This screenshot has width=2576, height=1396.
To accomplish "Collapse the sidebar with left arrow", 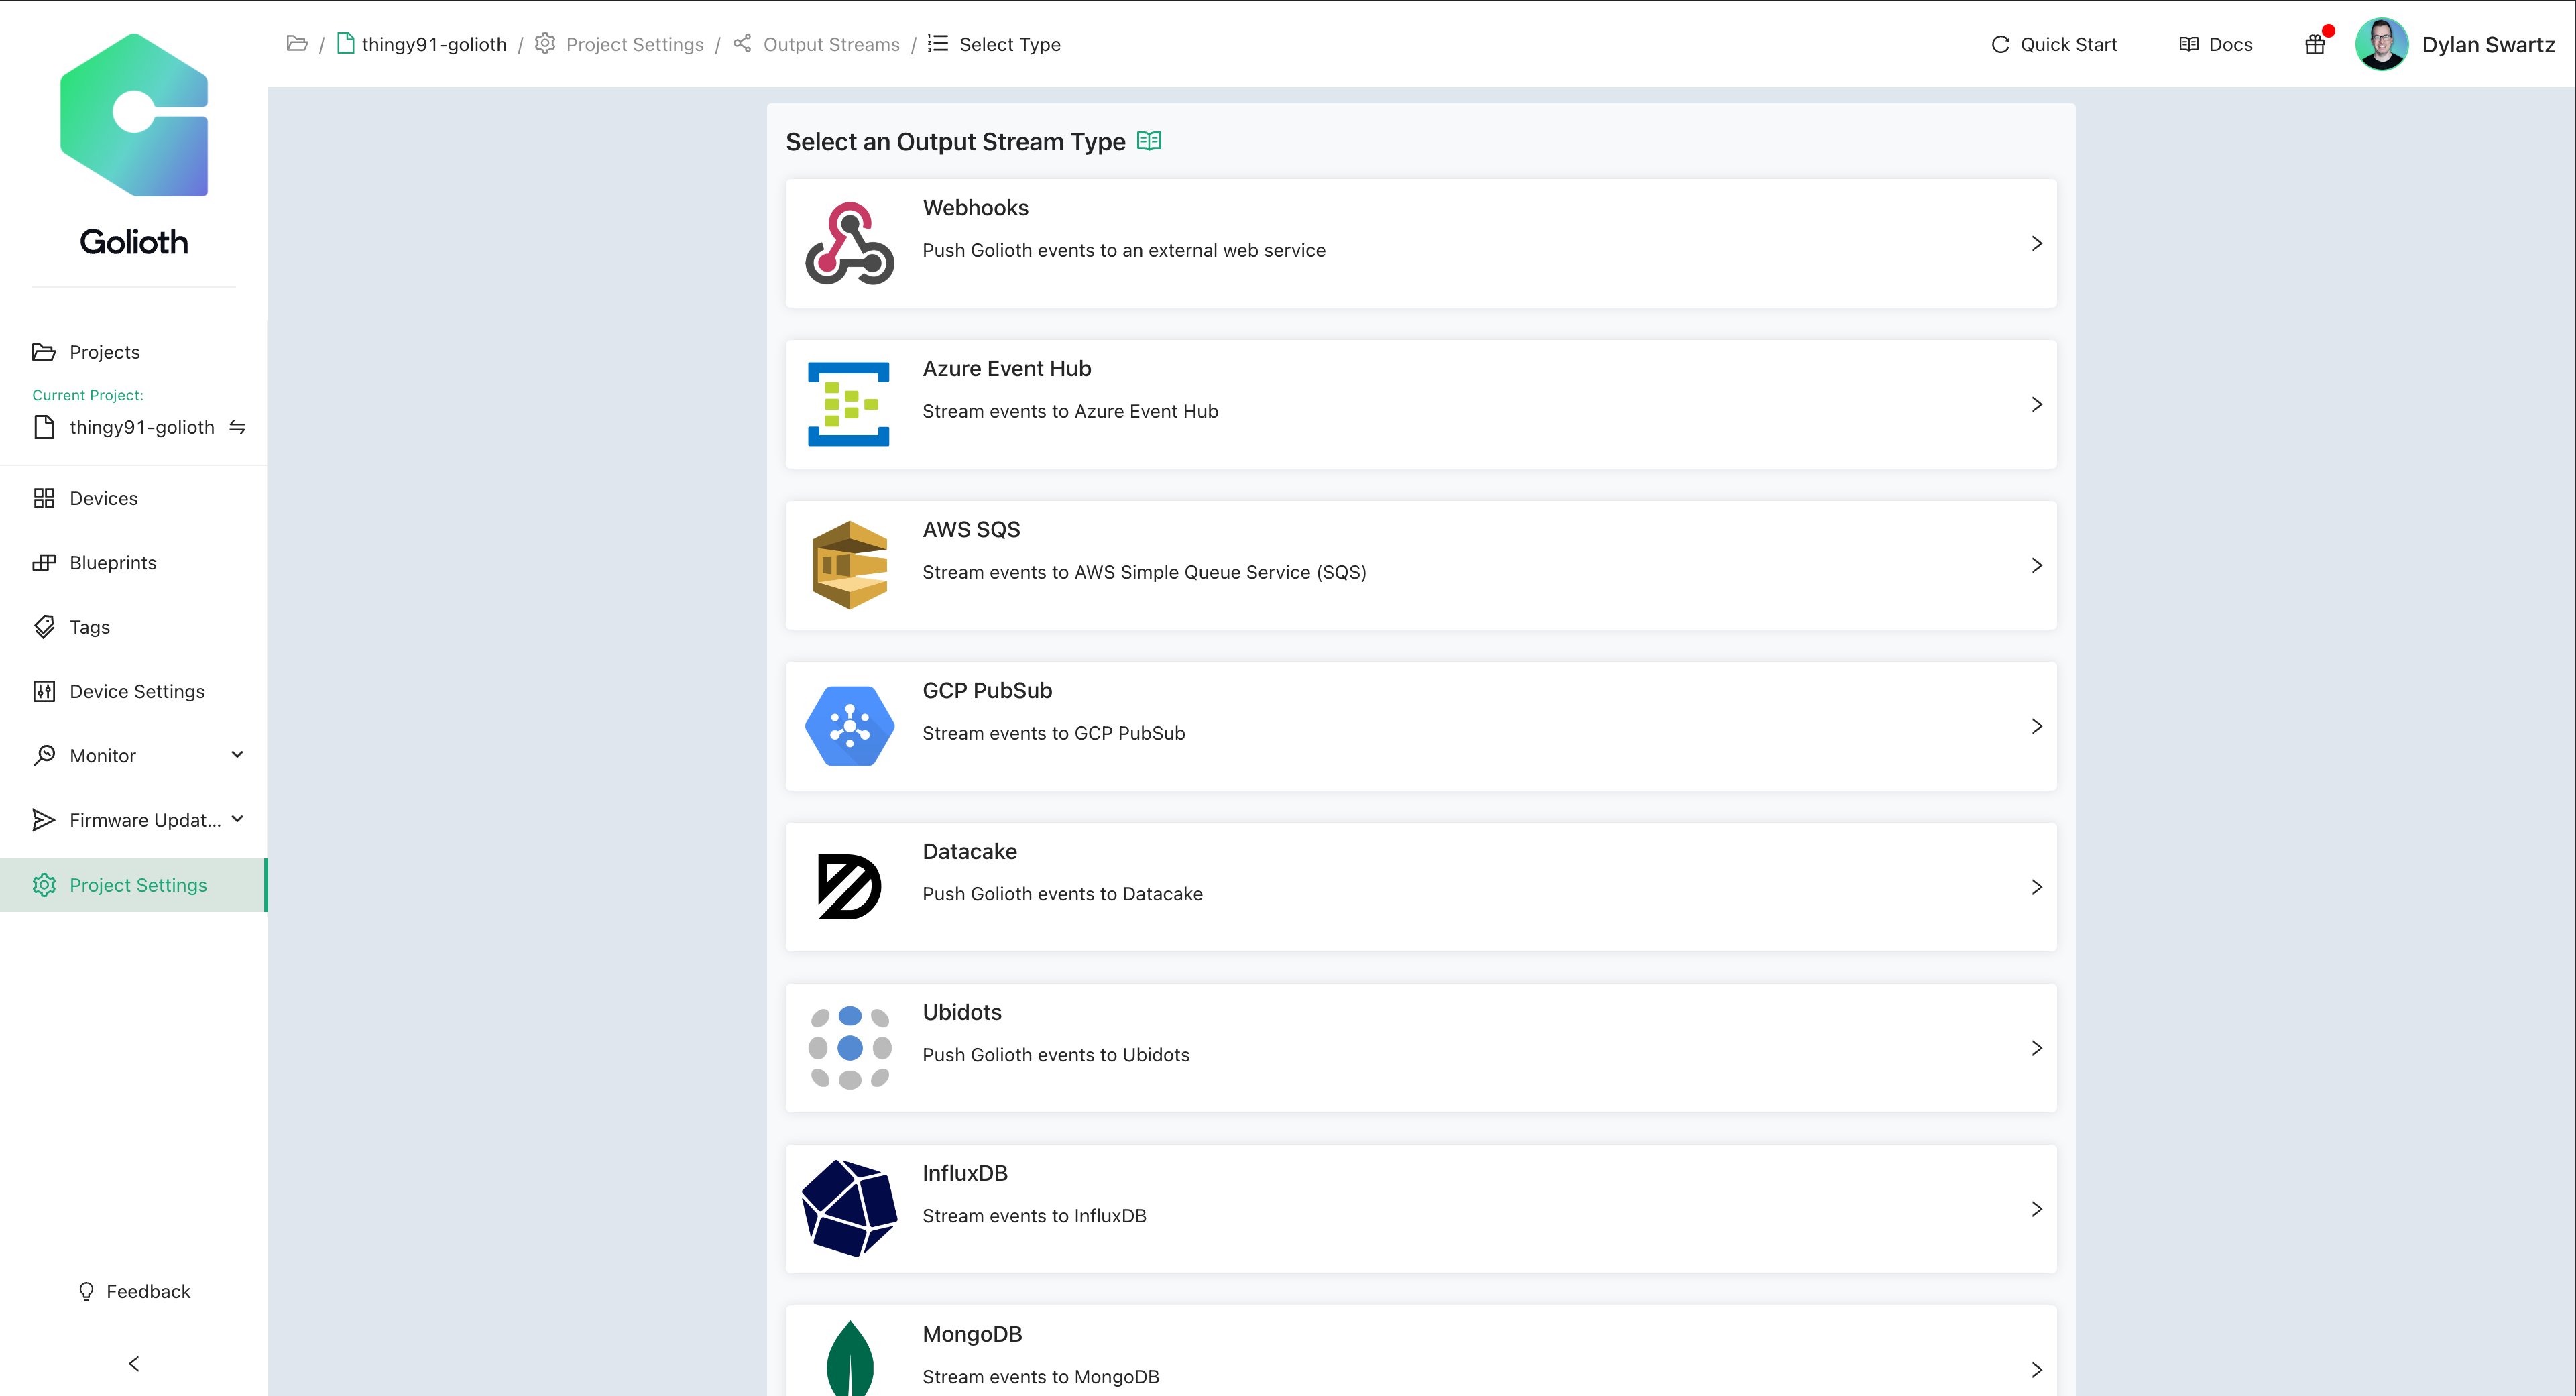I will coord(134,1364).
